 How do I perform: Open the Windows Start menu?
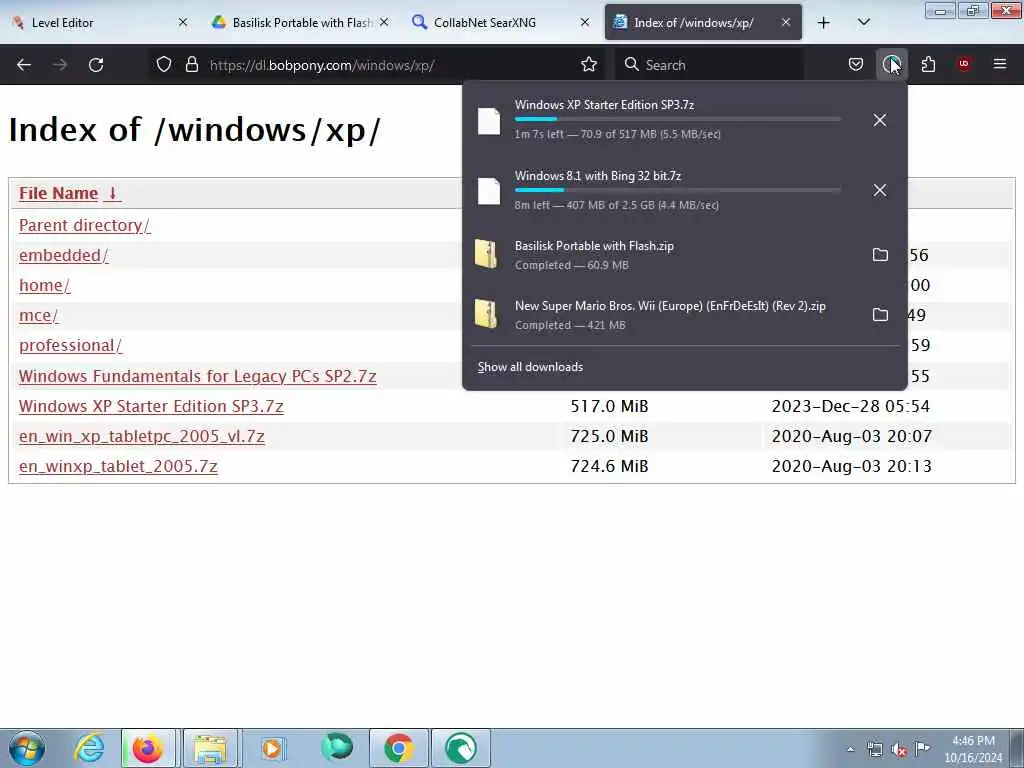[x=27, y=748]
